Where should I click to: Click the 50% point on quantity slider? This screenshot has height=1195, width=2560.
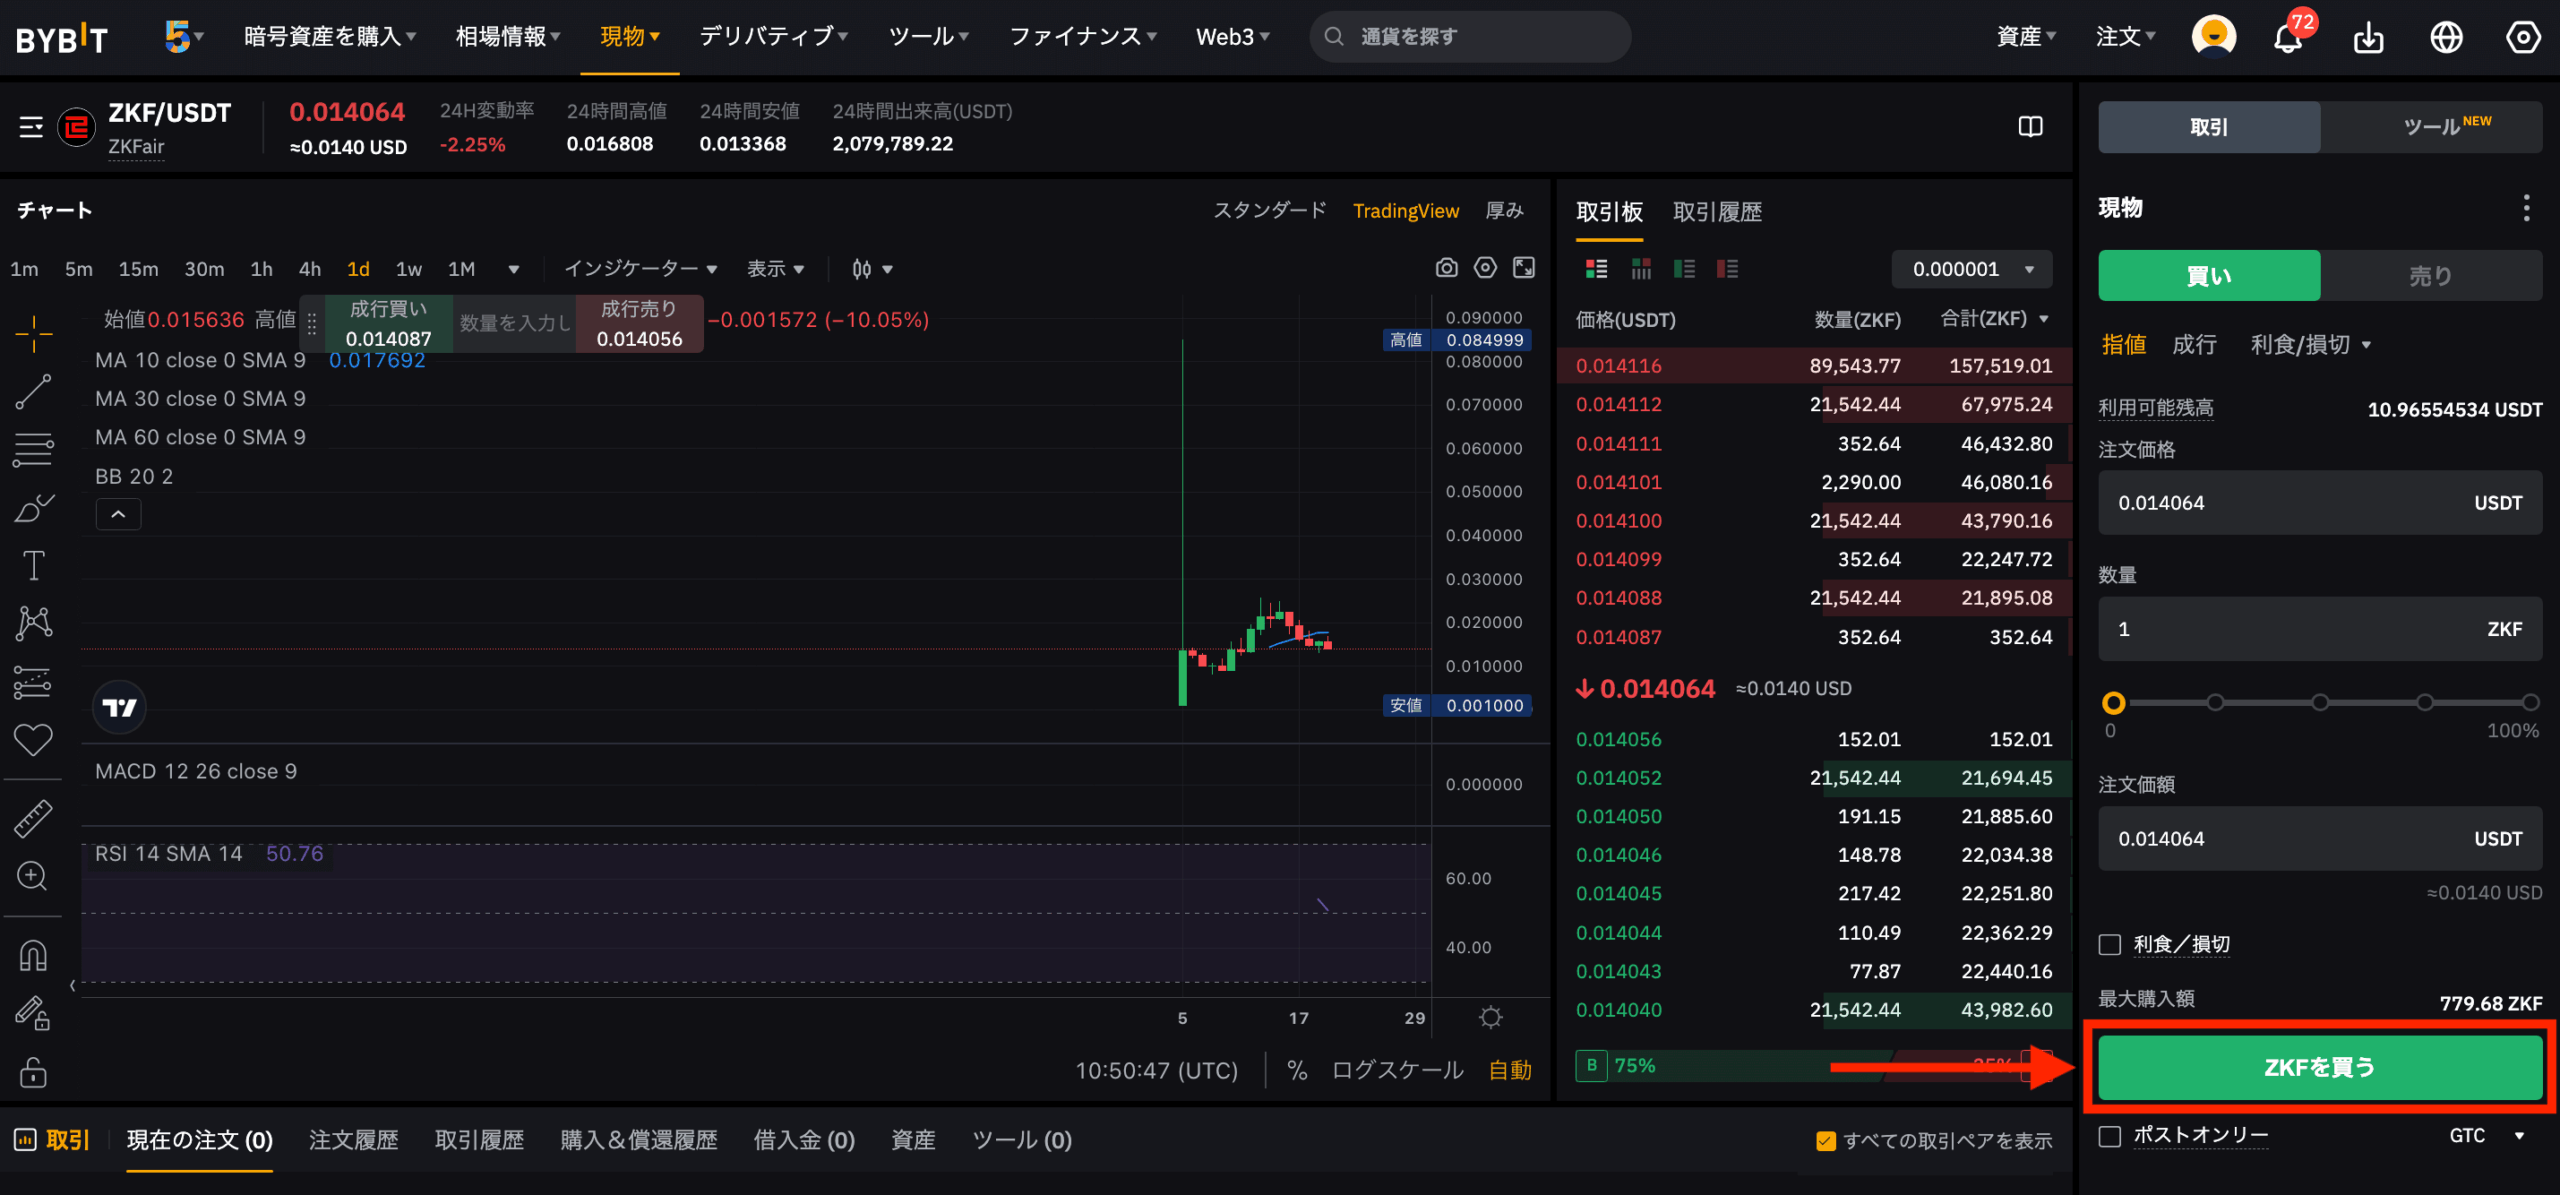[x=2320, y=702]
